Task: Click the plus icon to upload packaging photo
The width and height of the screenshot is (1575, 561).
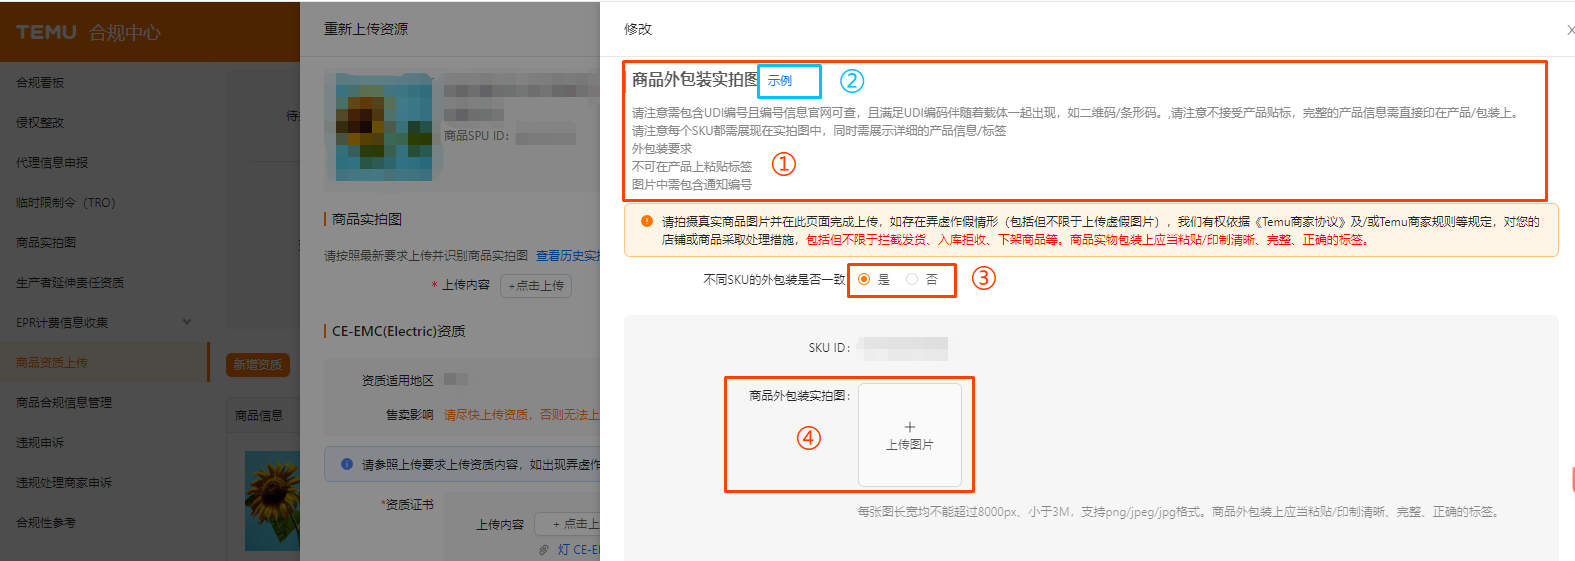Action: coord(909,428)
